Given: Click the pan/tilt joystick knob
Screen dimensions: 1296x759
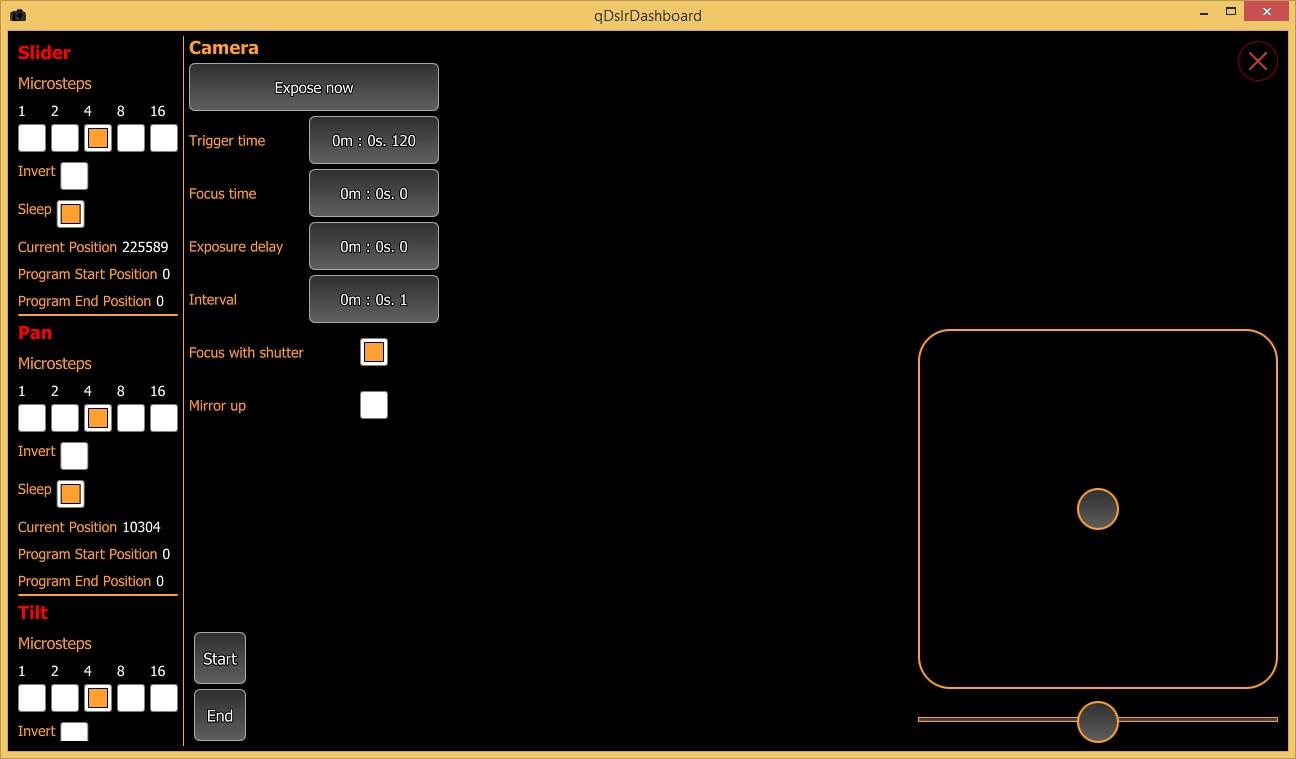Looking at the screenshot, I should pos(1098,509).
